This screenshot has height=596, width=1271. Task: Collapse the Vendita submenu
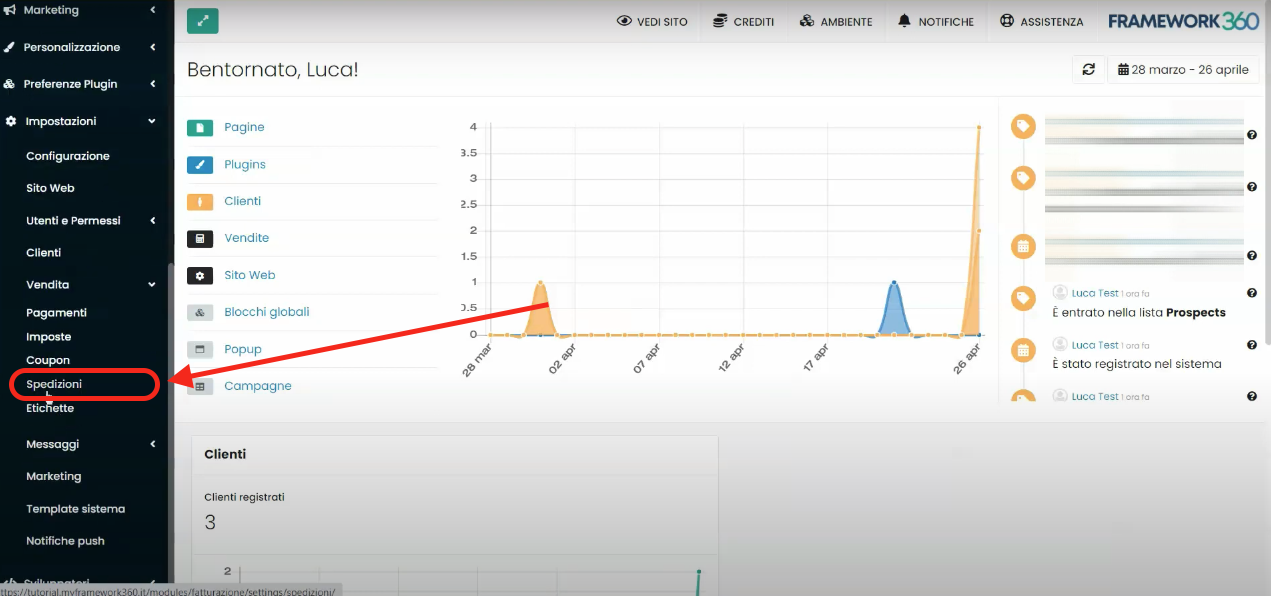[x=152, y=285]
